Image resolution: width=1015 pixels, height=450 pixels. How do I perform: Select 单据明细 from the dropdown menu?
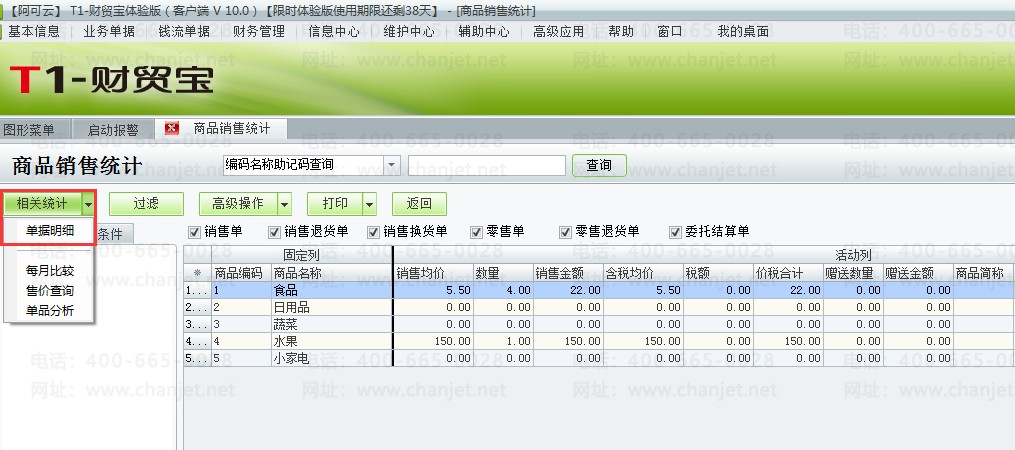tap(50, 231)
